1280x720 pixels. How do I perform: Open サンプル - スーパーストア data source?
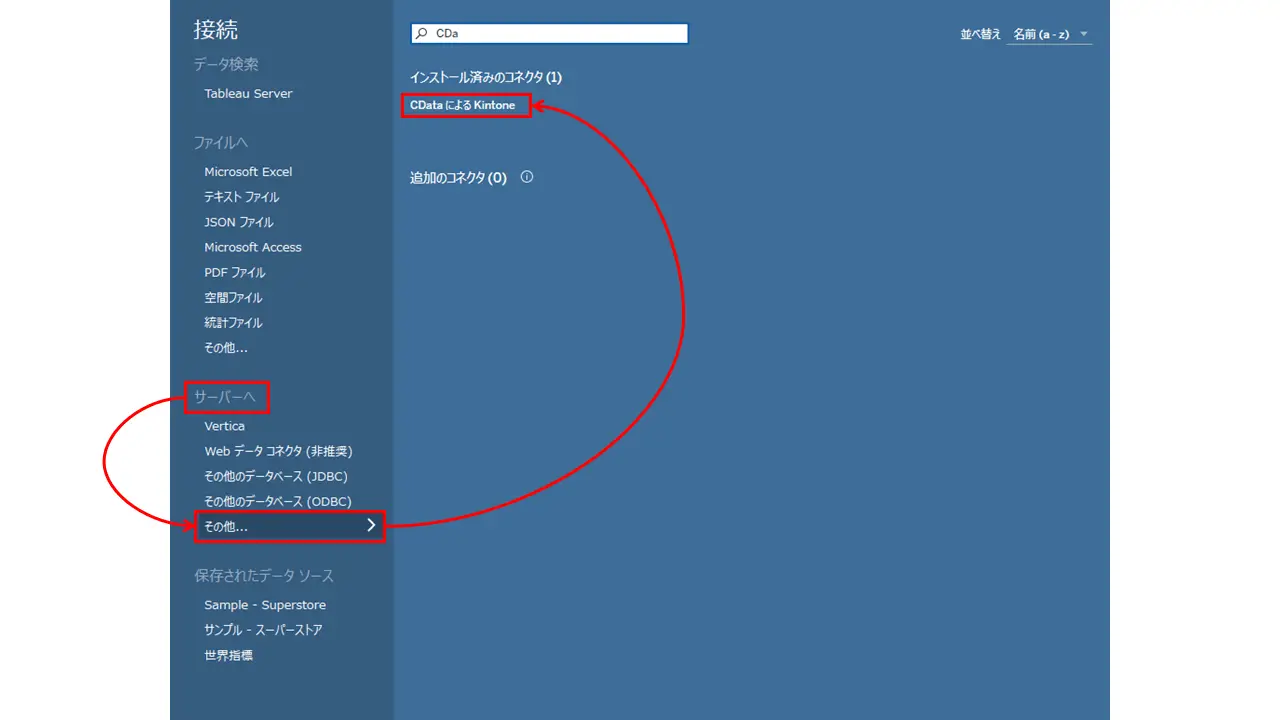pos(263,630)
